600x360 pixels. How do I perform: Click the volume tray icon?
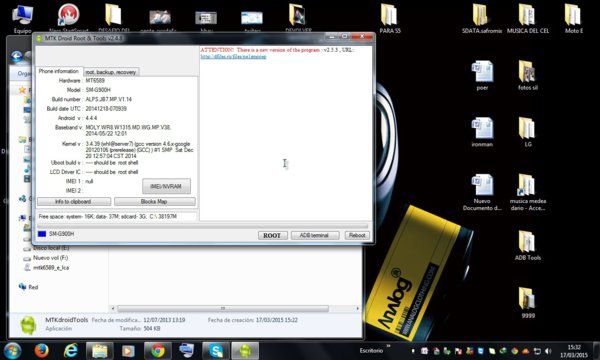coord(548,351)
